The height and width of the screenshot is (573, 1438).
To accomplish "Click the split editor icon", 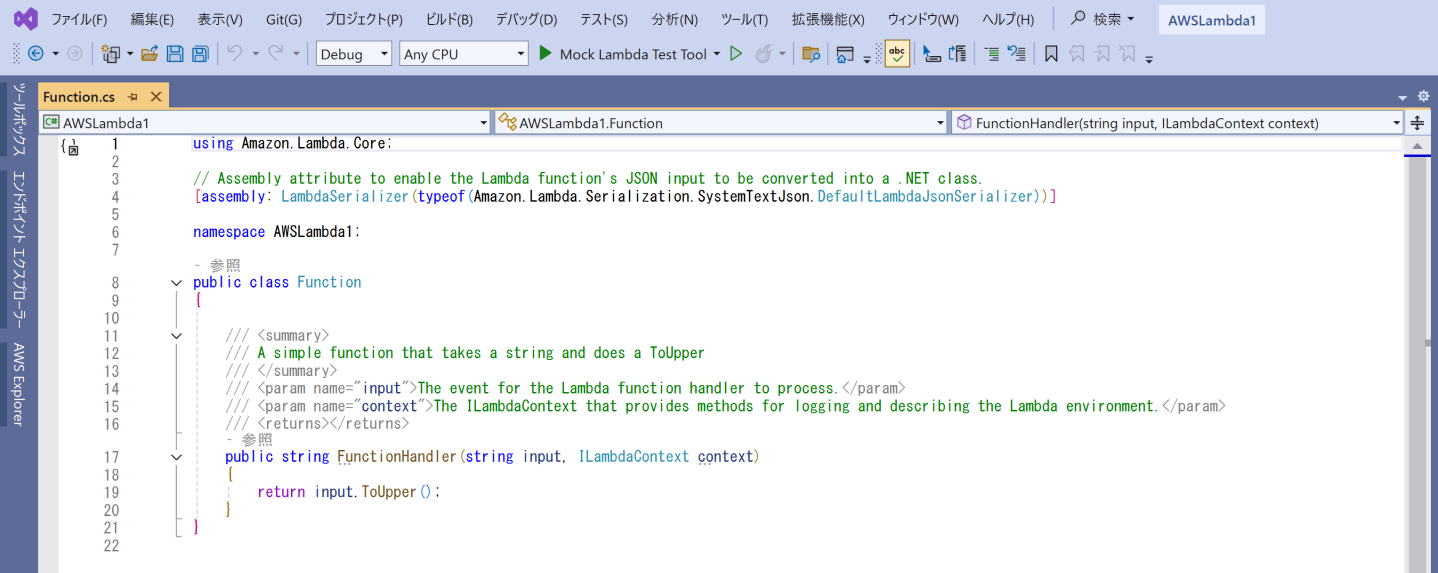I will coord(1417,123).
